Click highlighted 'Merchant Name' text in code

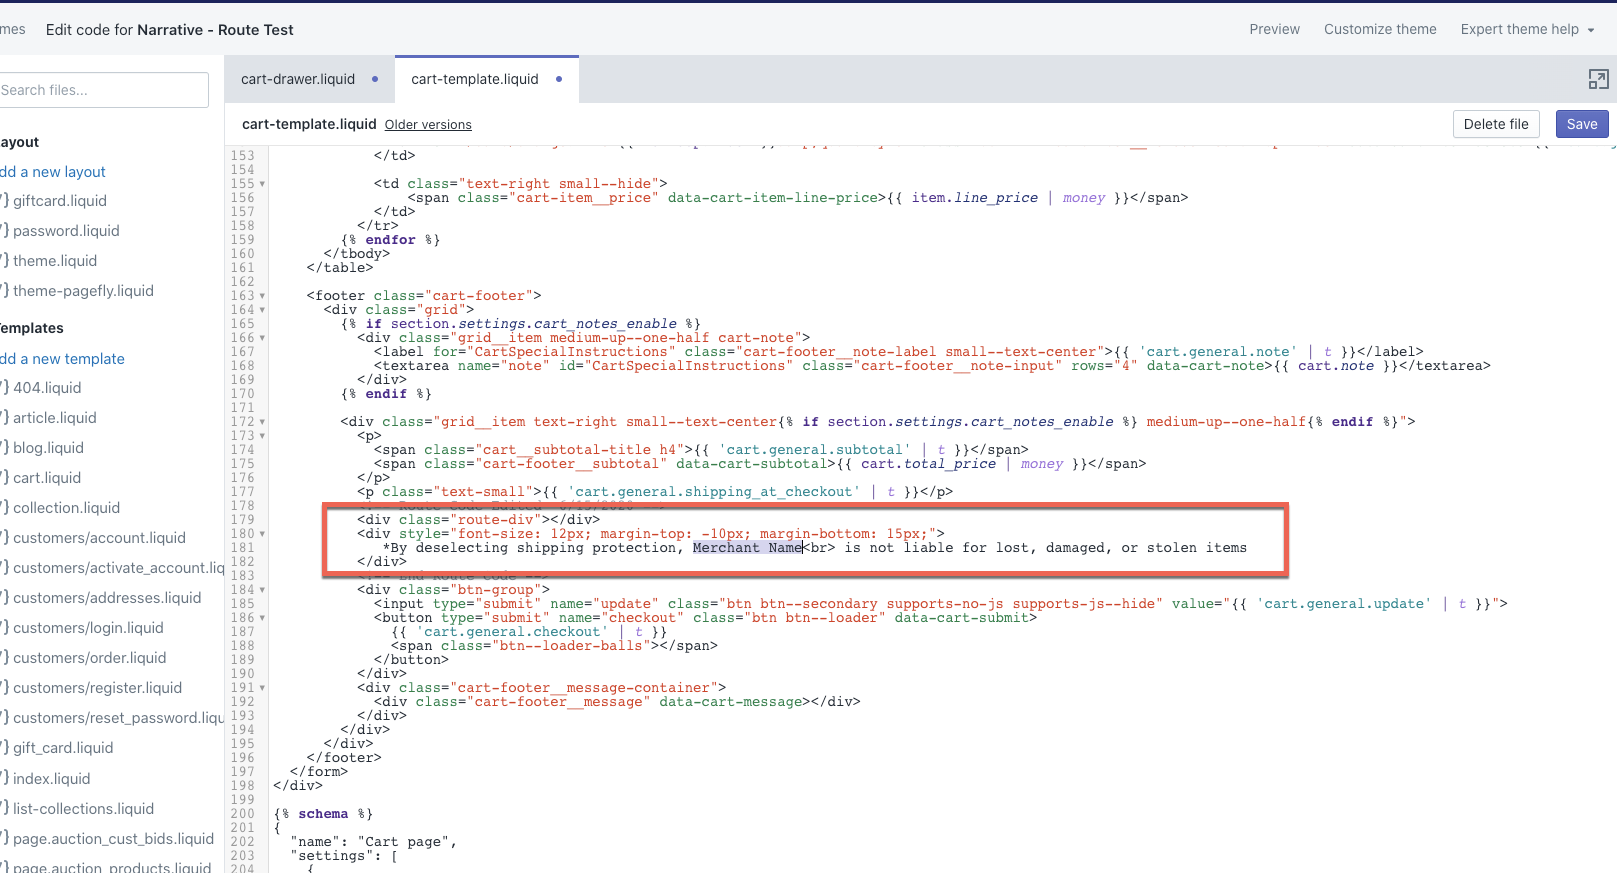tap(747, 548)
